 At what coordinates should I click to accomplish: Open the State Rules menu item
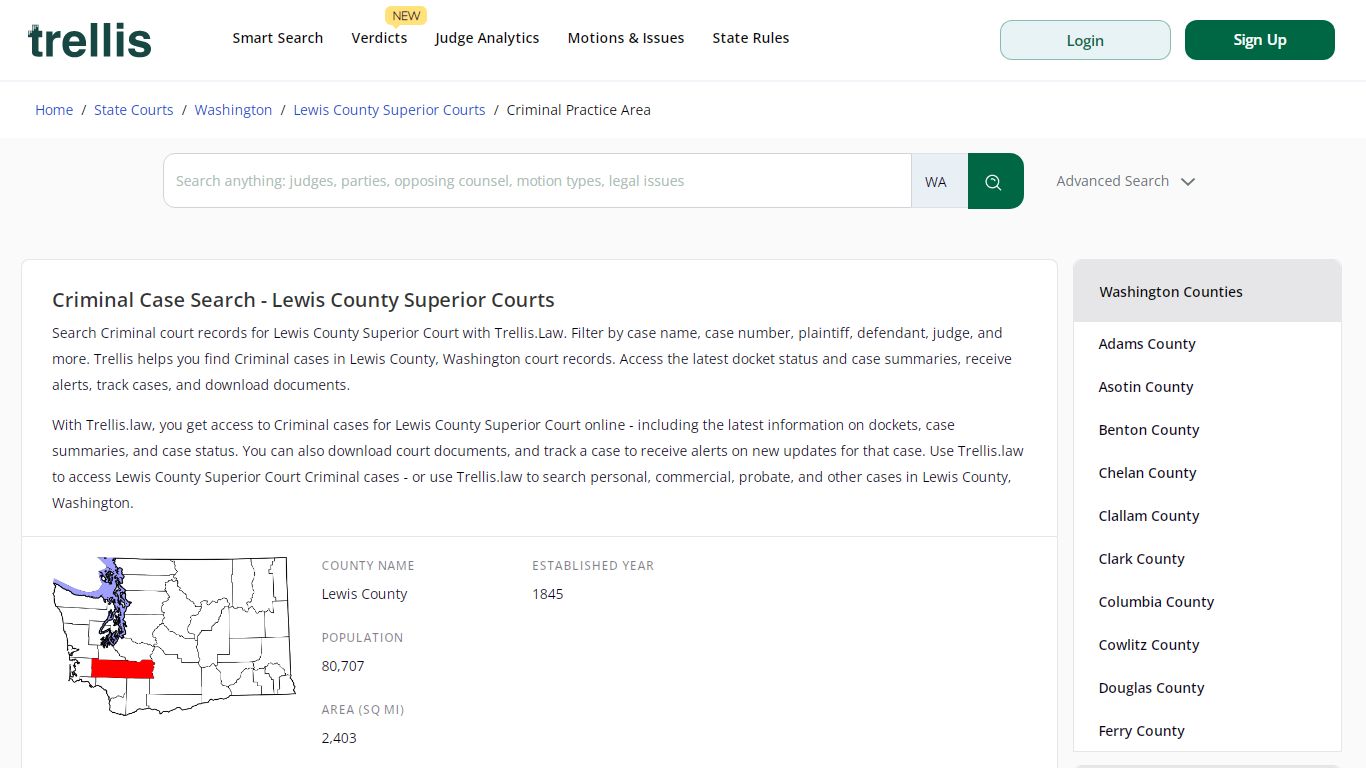pyautogui.click(x=751, y=38)
